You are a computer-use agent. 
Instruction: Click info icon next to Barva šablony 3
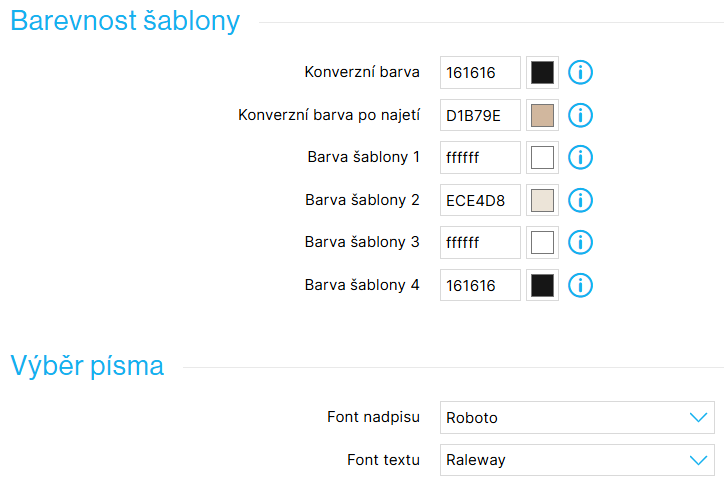tap(581, 242)
